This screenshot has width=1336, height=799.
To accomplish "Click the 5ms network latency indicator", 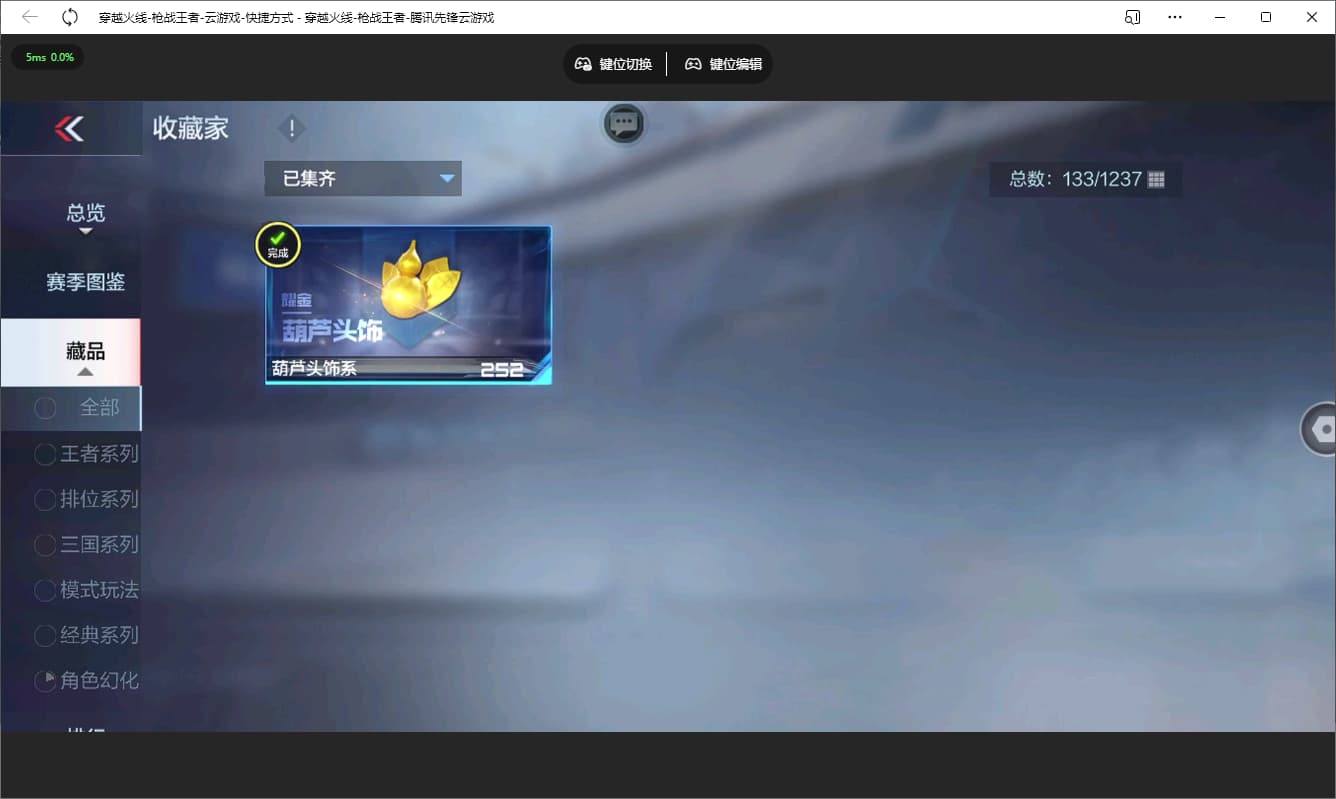I will point(47,57).
